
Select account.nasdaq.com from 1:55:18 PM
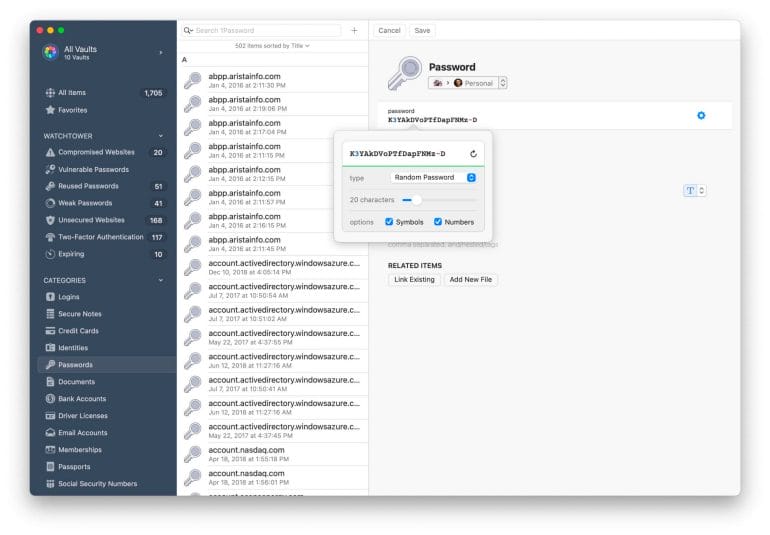273,454
